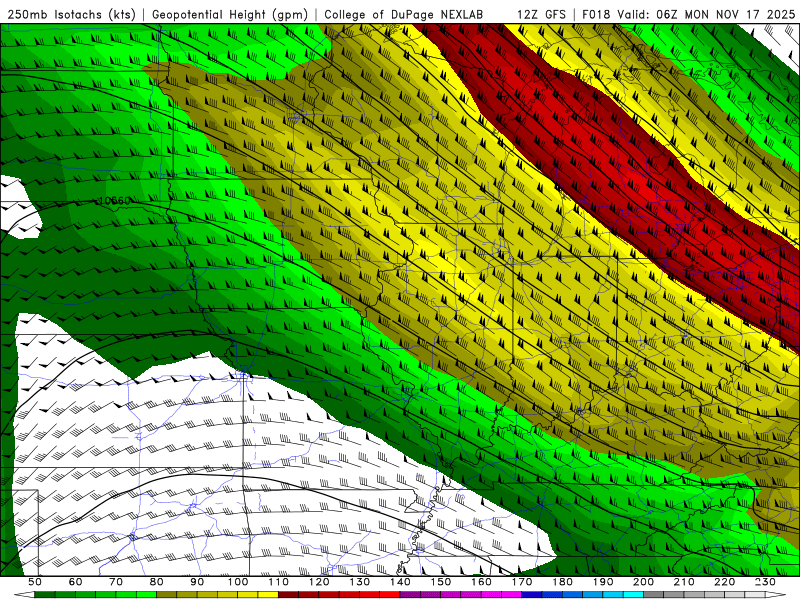800x600 pixels.
Task: Click the 60 label on the color scale
Action: 76,582
